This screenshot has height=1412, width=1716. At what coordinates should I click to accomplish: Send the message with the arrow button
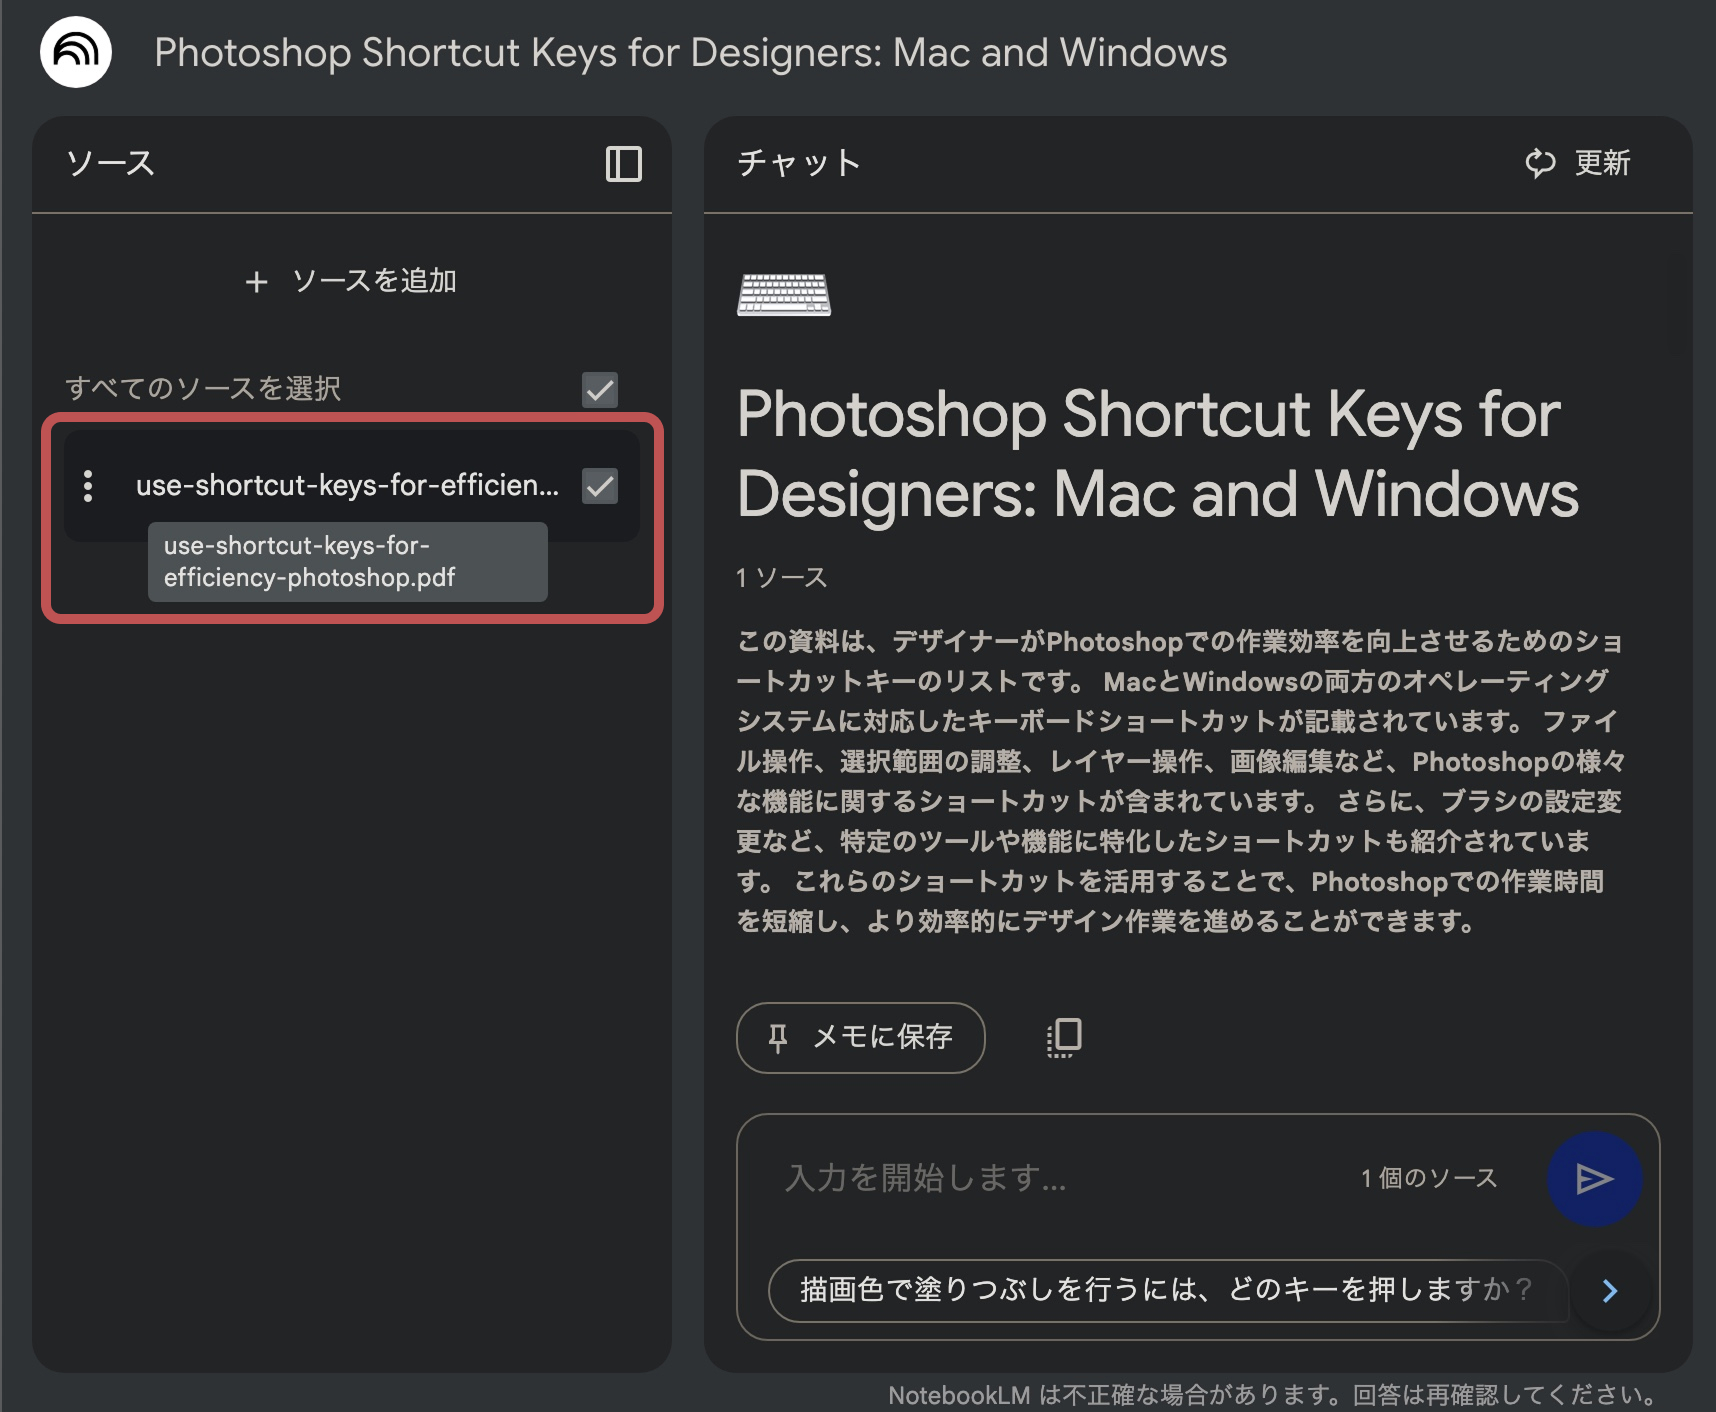1594,1179
